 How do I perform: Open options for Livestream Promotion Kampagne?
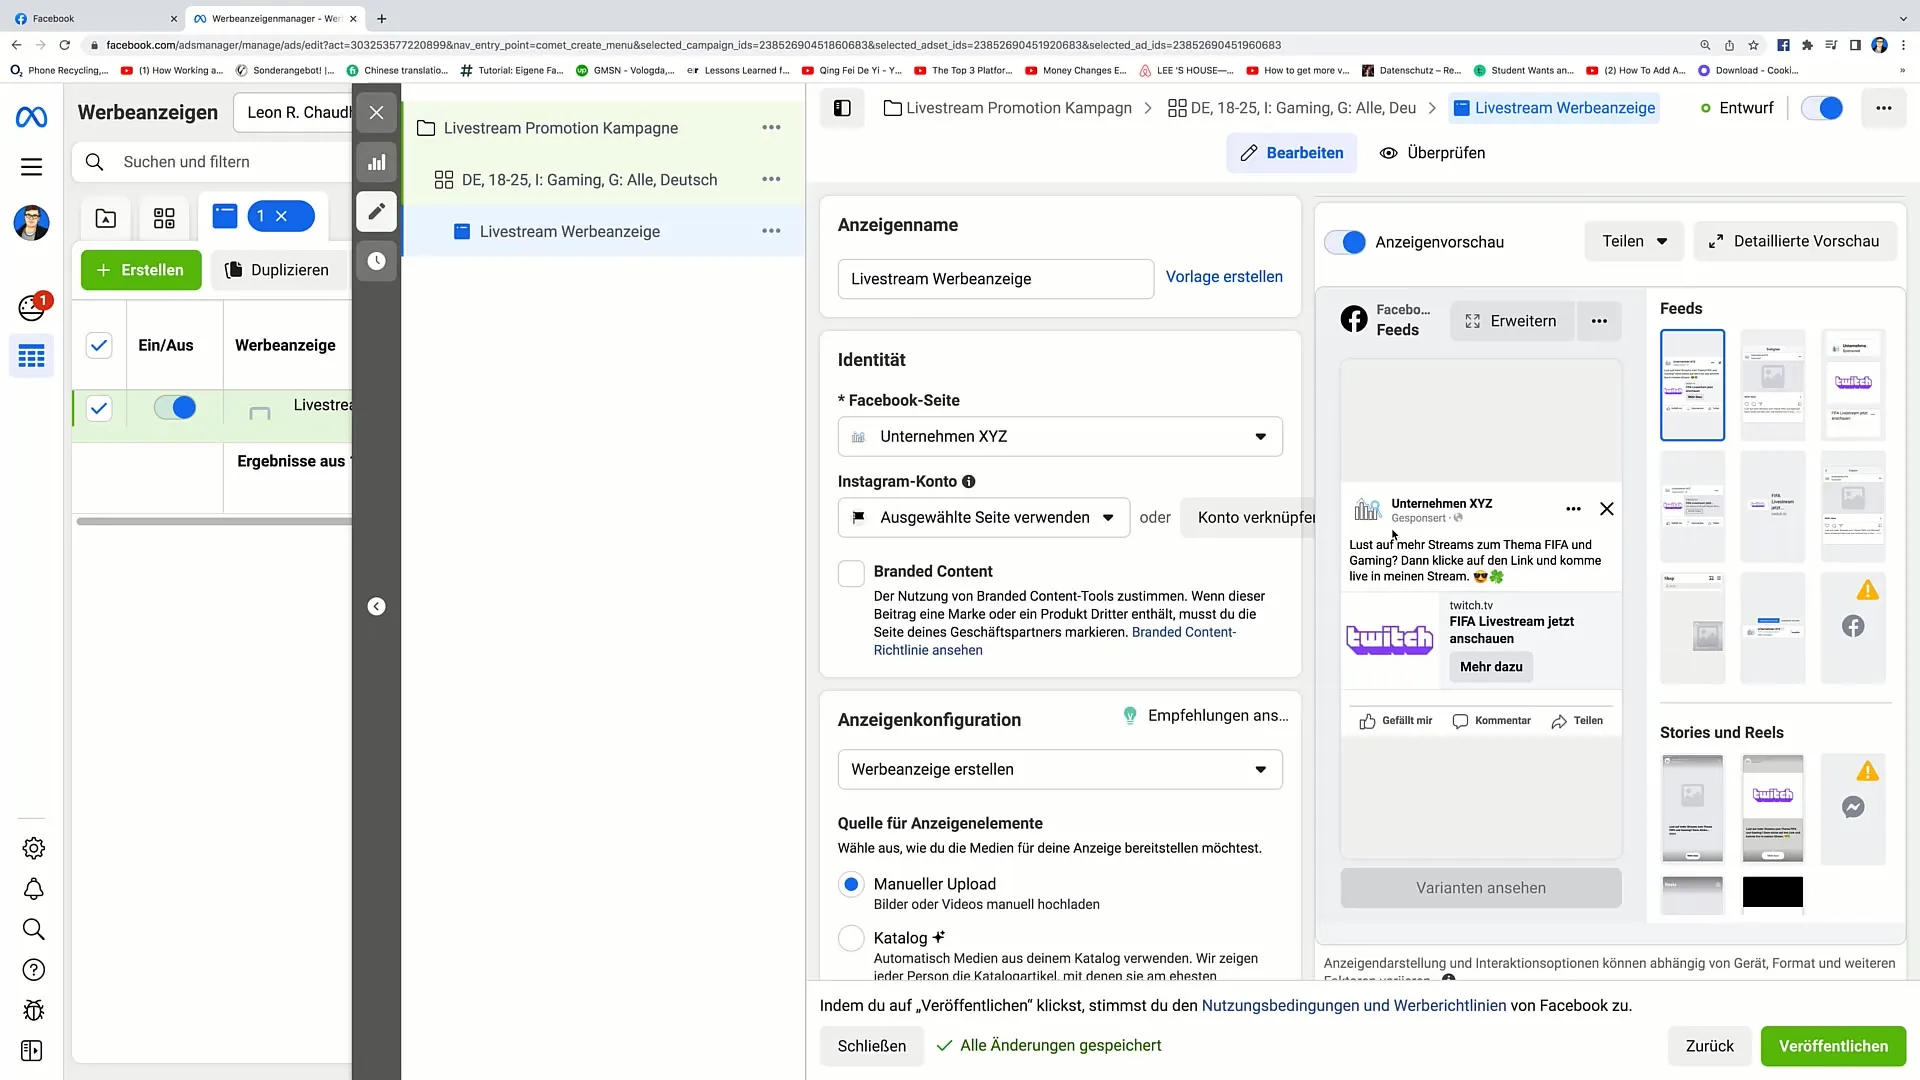tap(771, 127)
